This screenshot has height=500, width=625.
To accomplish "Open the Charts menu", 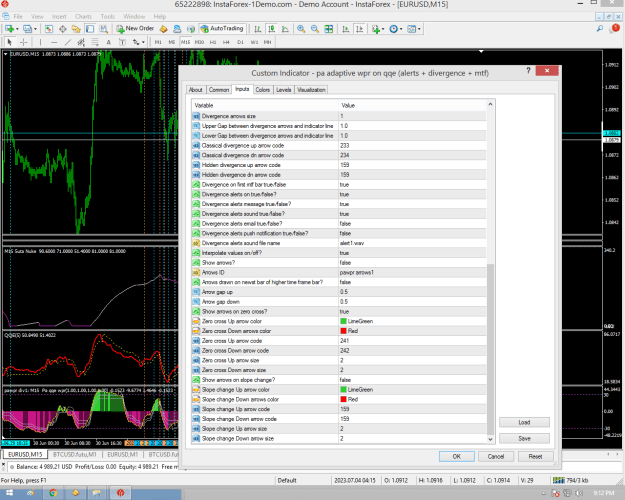I will 83,16.
